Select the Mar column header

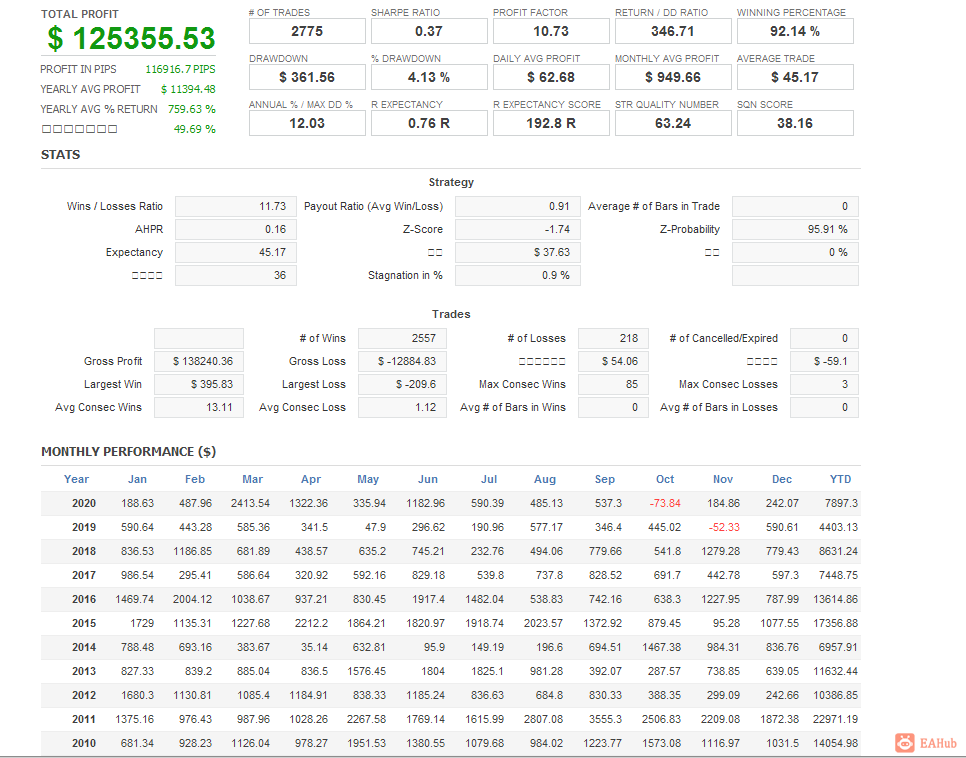click(x=253, y=479)
